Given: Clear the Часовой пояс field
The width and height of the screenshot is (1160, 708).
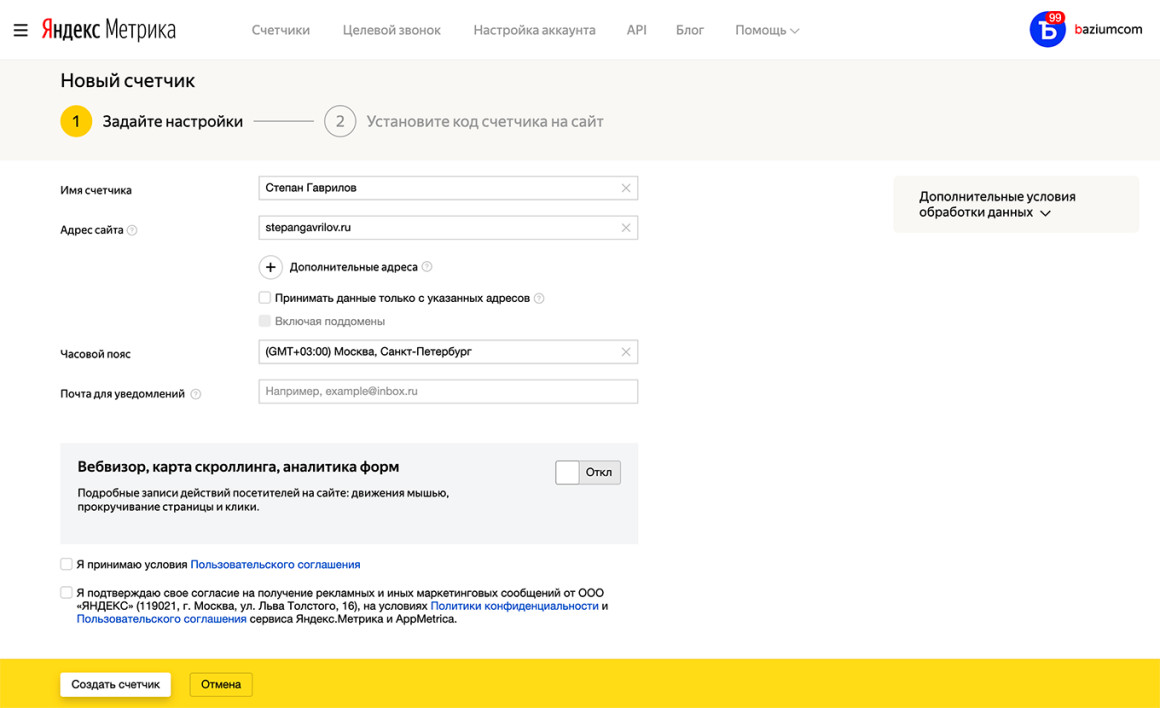Looking at the screenshot, I should point(626,352).
